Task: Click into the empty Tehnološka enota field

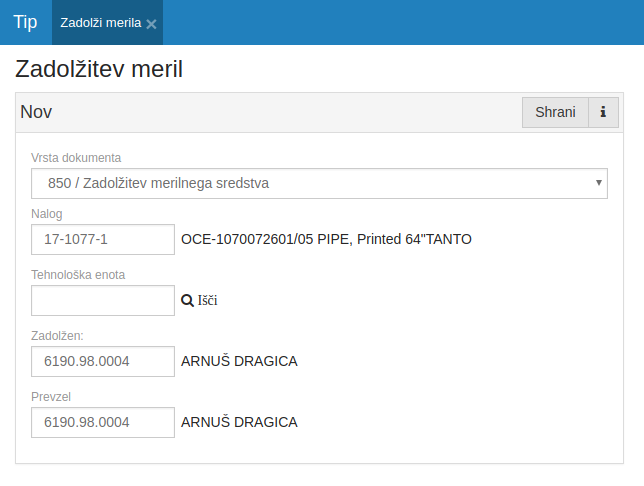Action: (x=103, y=300)
